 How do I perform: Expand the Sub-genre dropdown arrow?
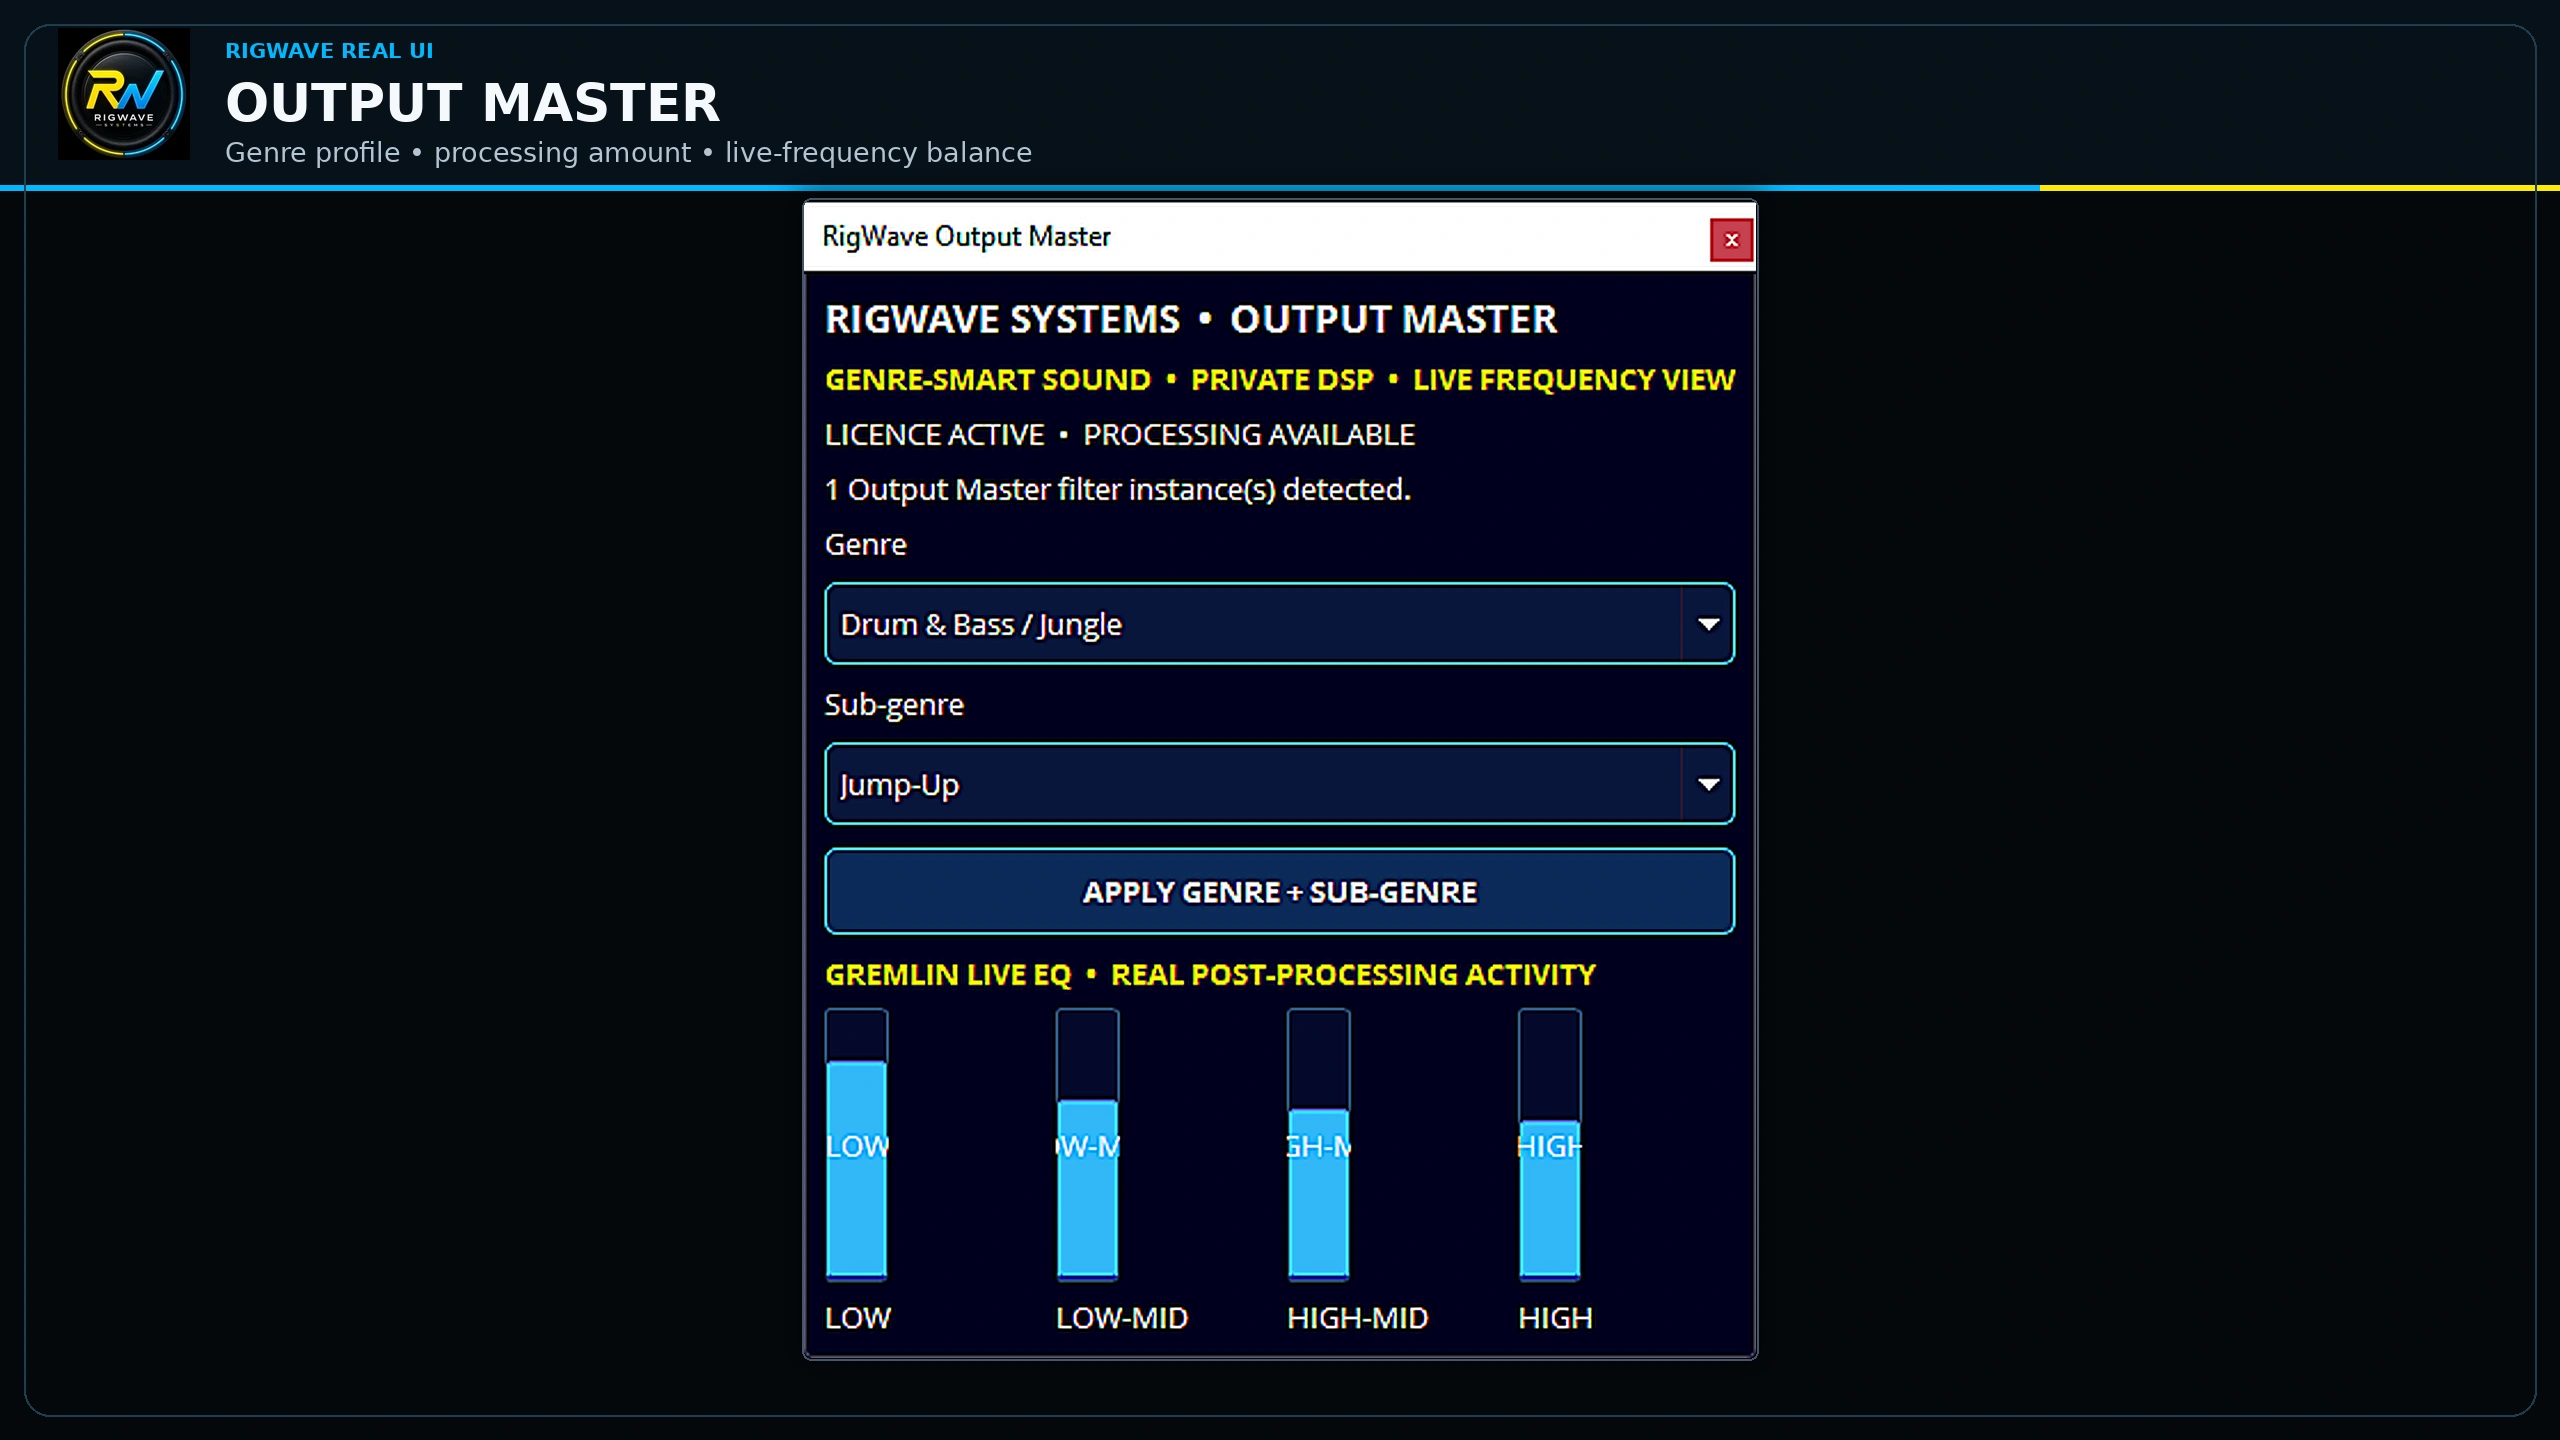click(1708, 784)
